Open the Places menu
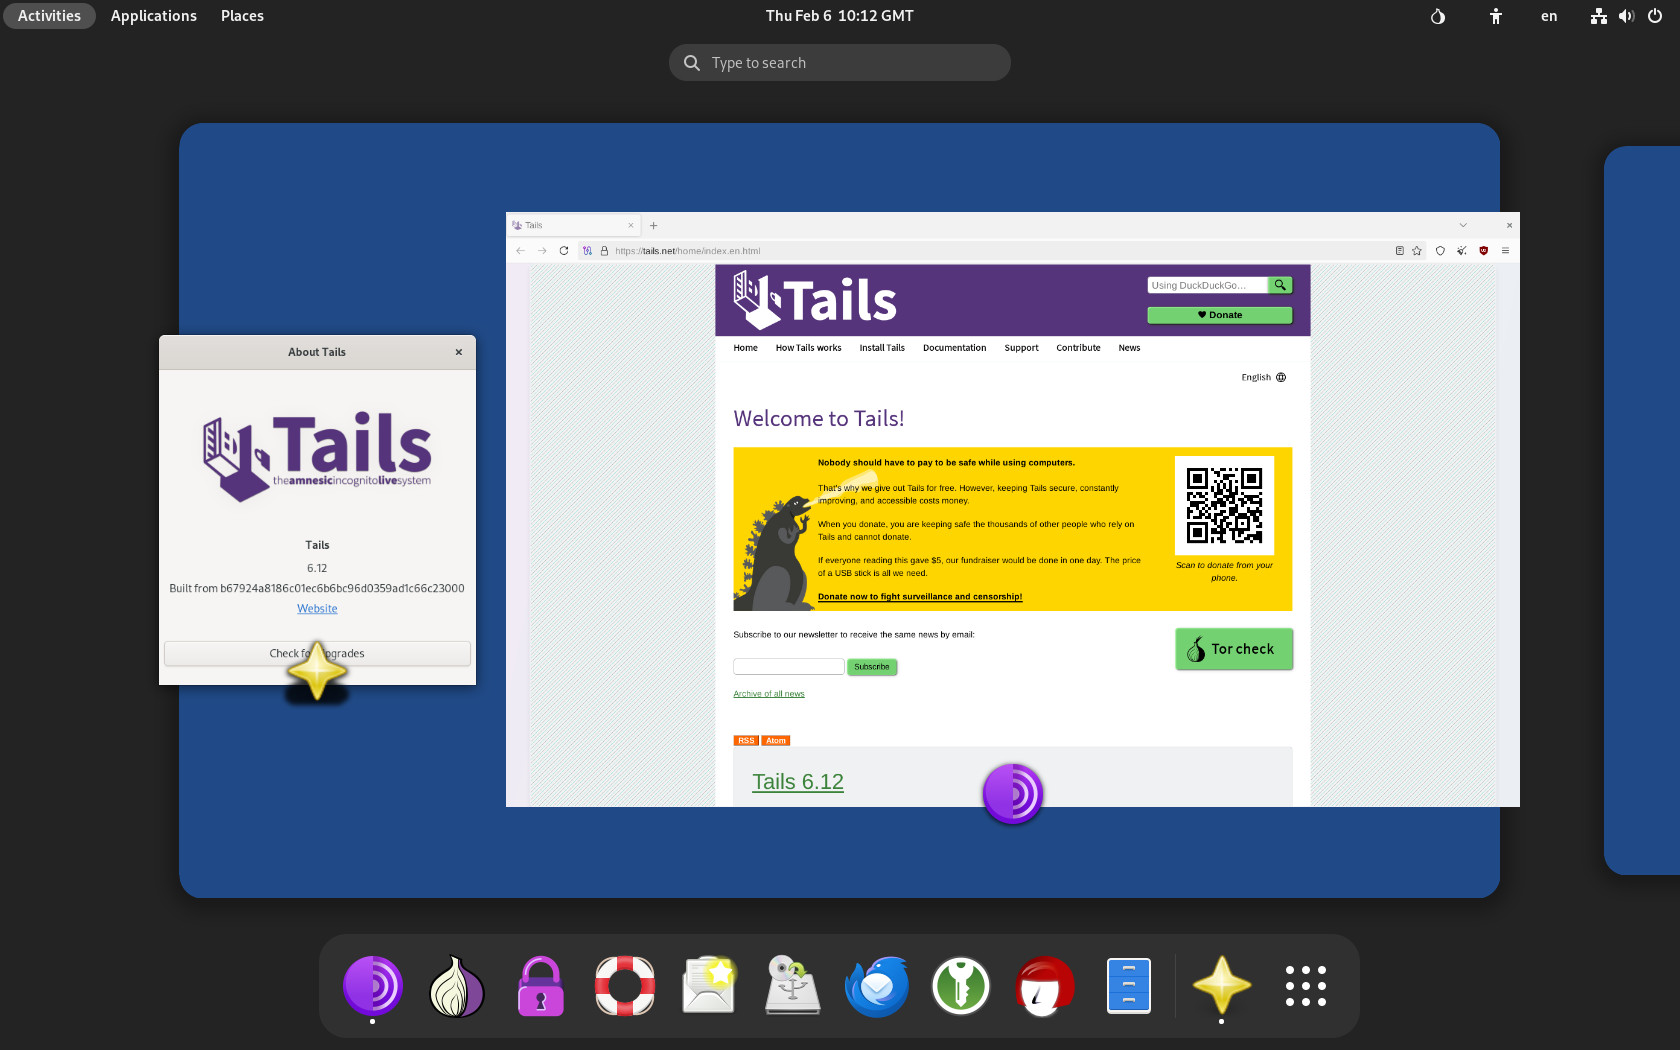1680x1050 pixels. tap(242, 16)
